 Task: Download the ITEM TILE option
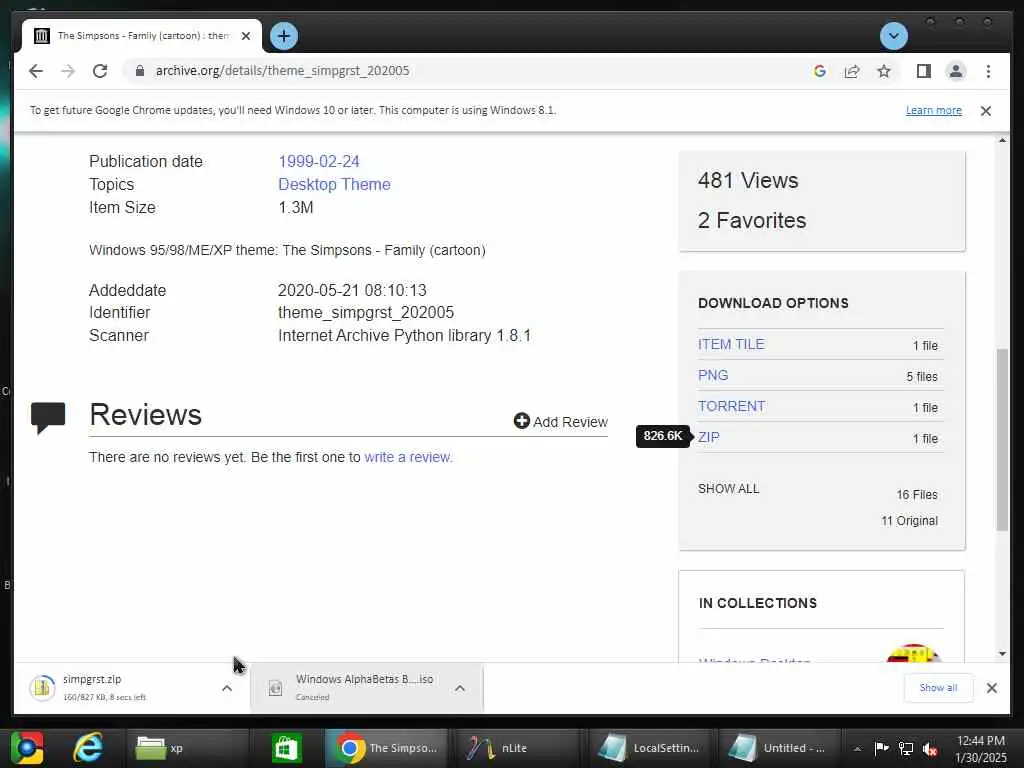point(731,344)
